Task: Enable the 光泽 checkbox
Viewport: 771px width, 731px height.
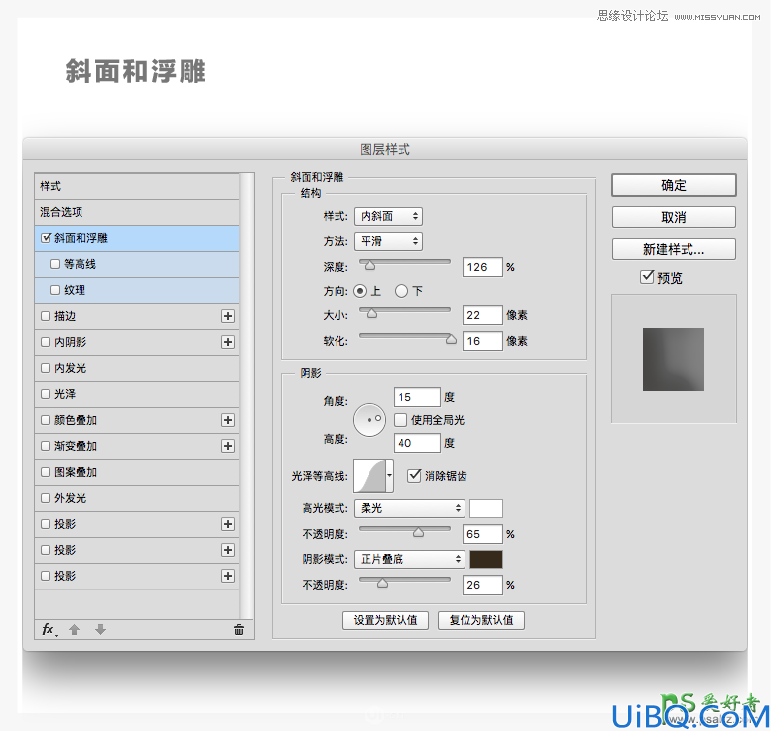Action: coord(46,394)
